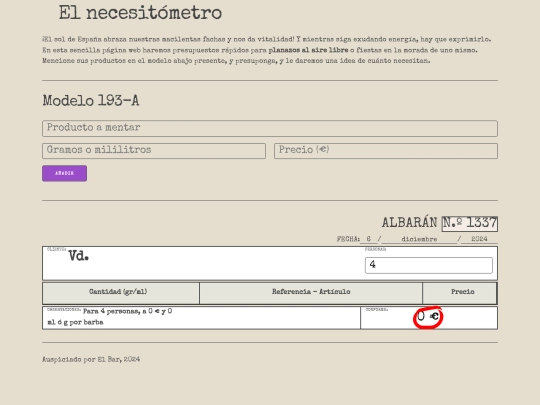Click the year '2024' in the date line
Viewport: 540px width, 405px height.
pos(479,239)
